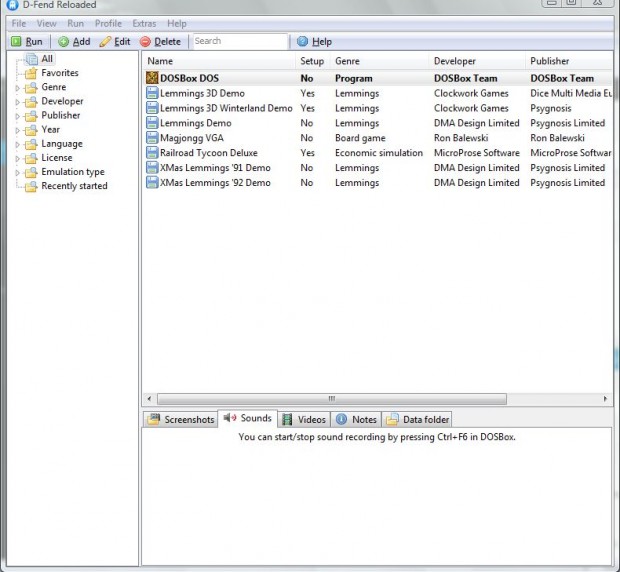Sort list by Developer column header
The height and width of the screenshot is (572, 620).
point(477,61)
